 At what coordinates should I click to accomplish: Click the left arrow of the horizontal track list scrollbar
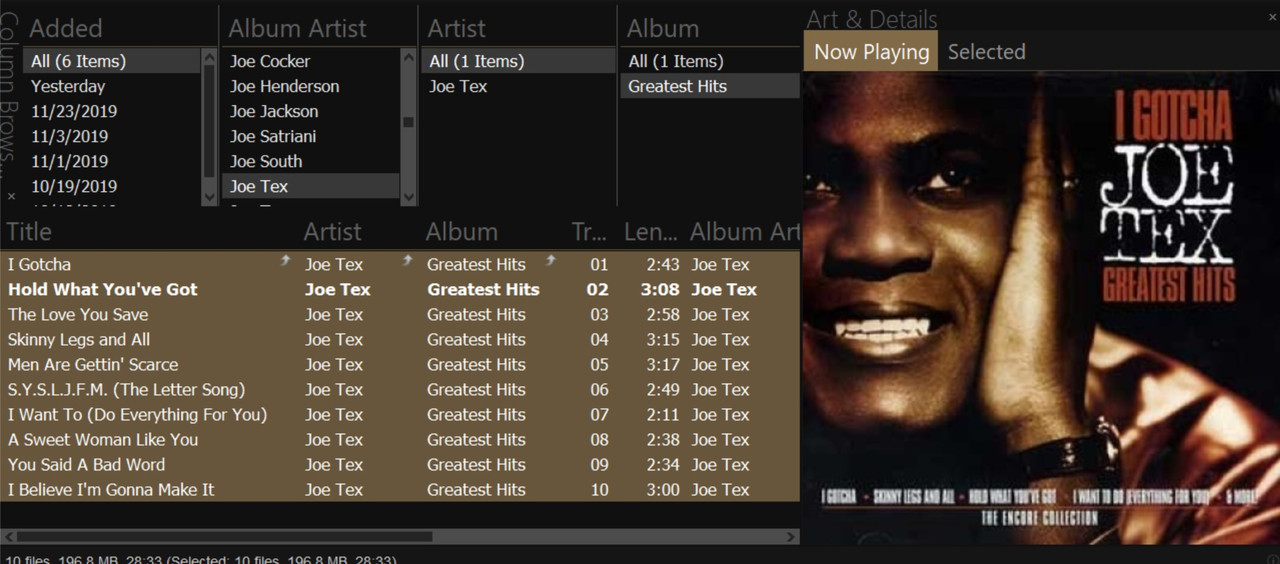click(x=8, y=537)
